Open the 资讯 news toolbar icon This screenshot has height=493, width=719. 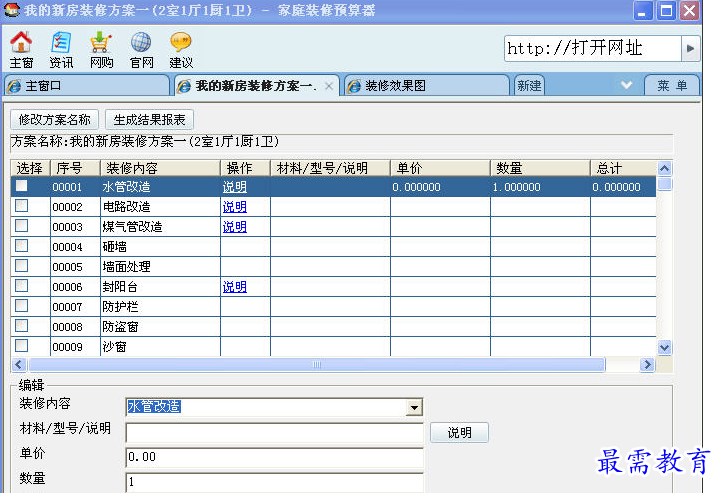tap(61, 50)
